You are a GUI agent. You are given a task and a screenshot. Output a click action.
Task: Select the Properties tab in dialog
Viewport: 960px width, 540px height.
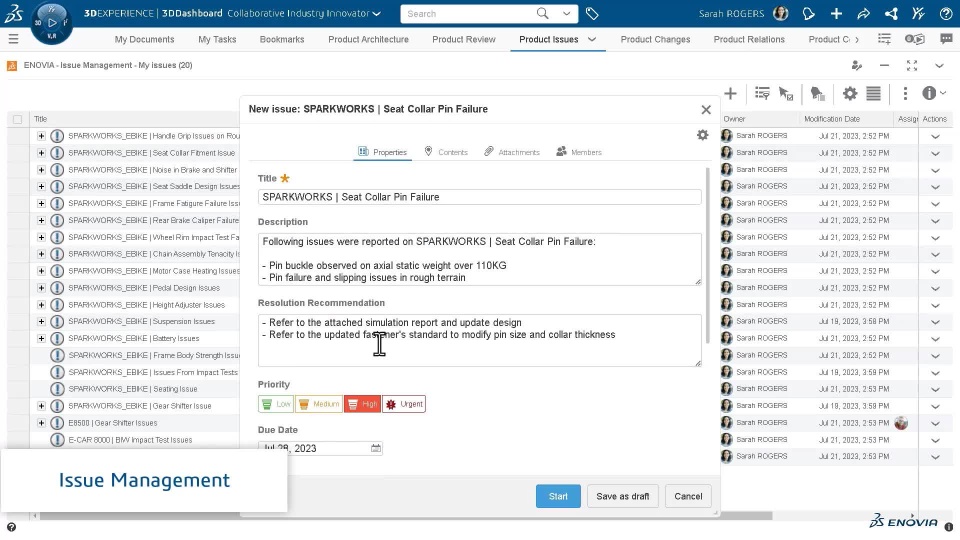[383, 152]
